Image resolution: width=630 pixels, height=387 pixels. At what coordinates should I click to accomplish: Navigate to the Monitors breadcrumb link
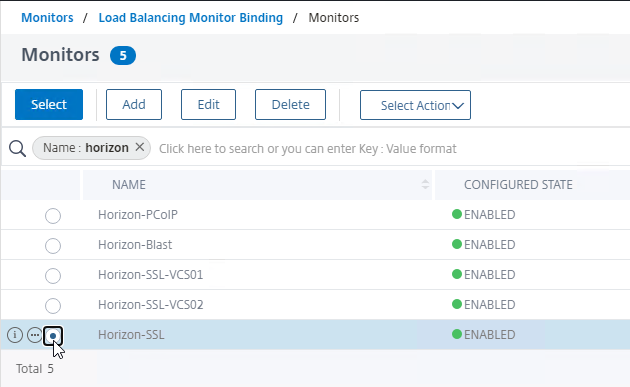(47, 18)
